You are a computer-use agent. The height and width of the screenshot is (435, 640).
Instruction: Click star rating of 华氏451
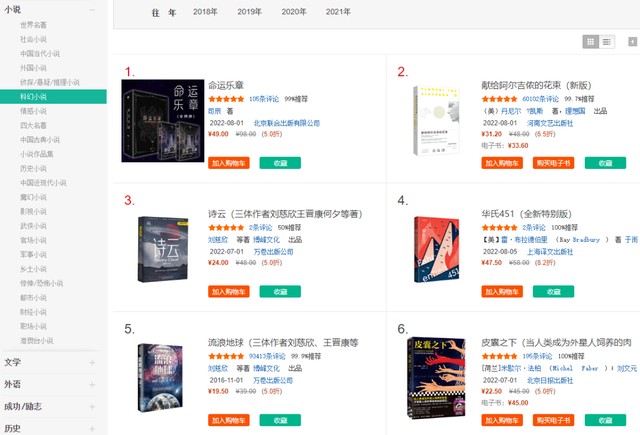(499, 228)
